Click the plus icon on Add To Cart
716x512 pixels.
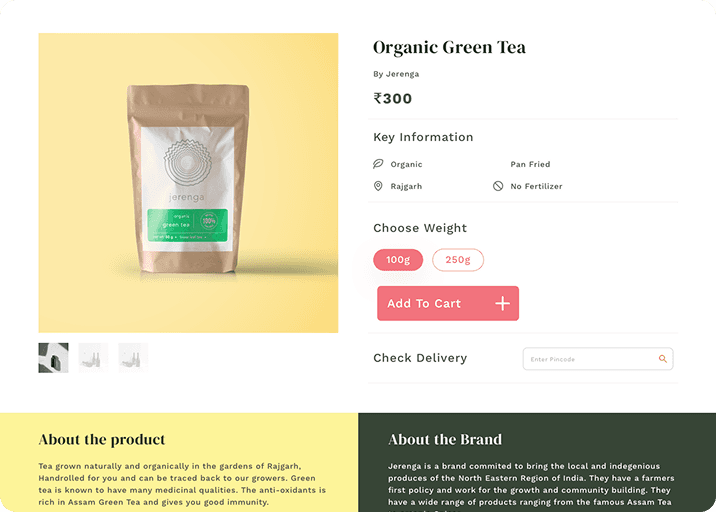[502, 303]
